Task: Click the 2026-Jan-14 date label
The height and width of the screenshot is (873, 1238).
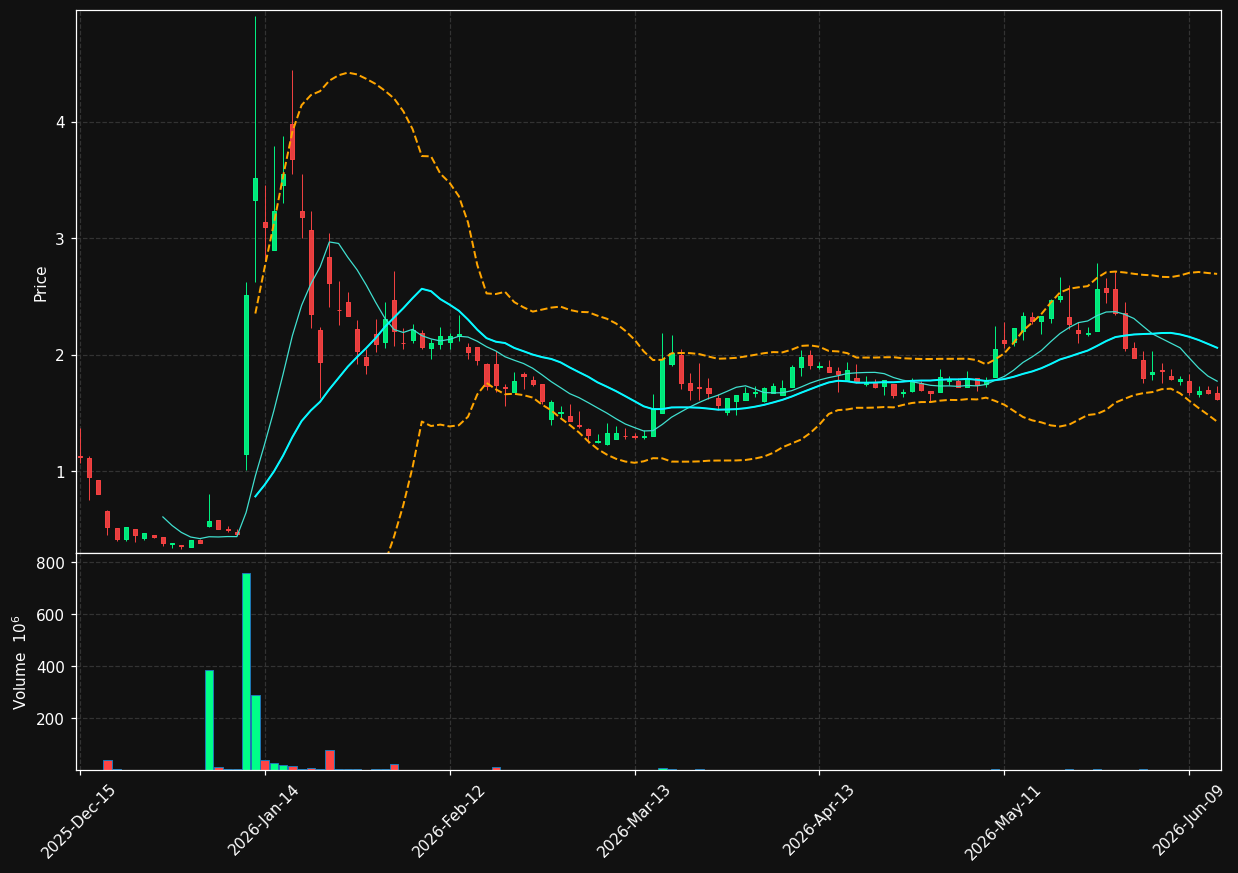Action: click(264, 821)
